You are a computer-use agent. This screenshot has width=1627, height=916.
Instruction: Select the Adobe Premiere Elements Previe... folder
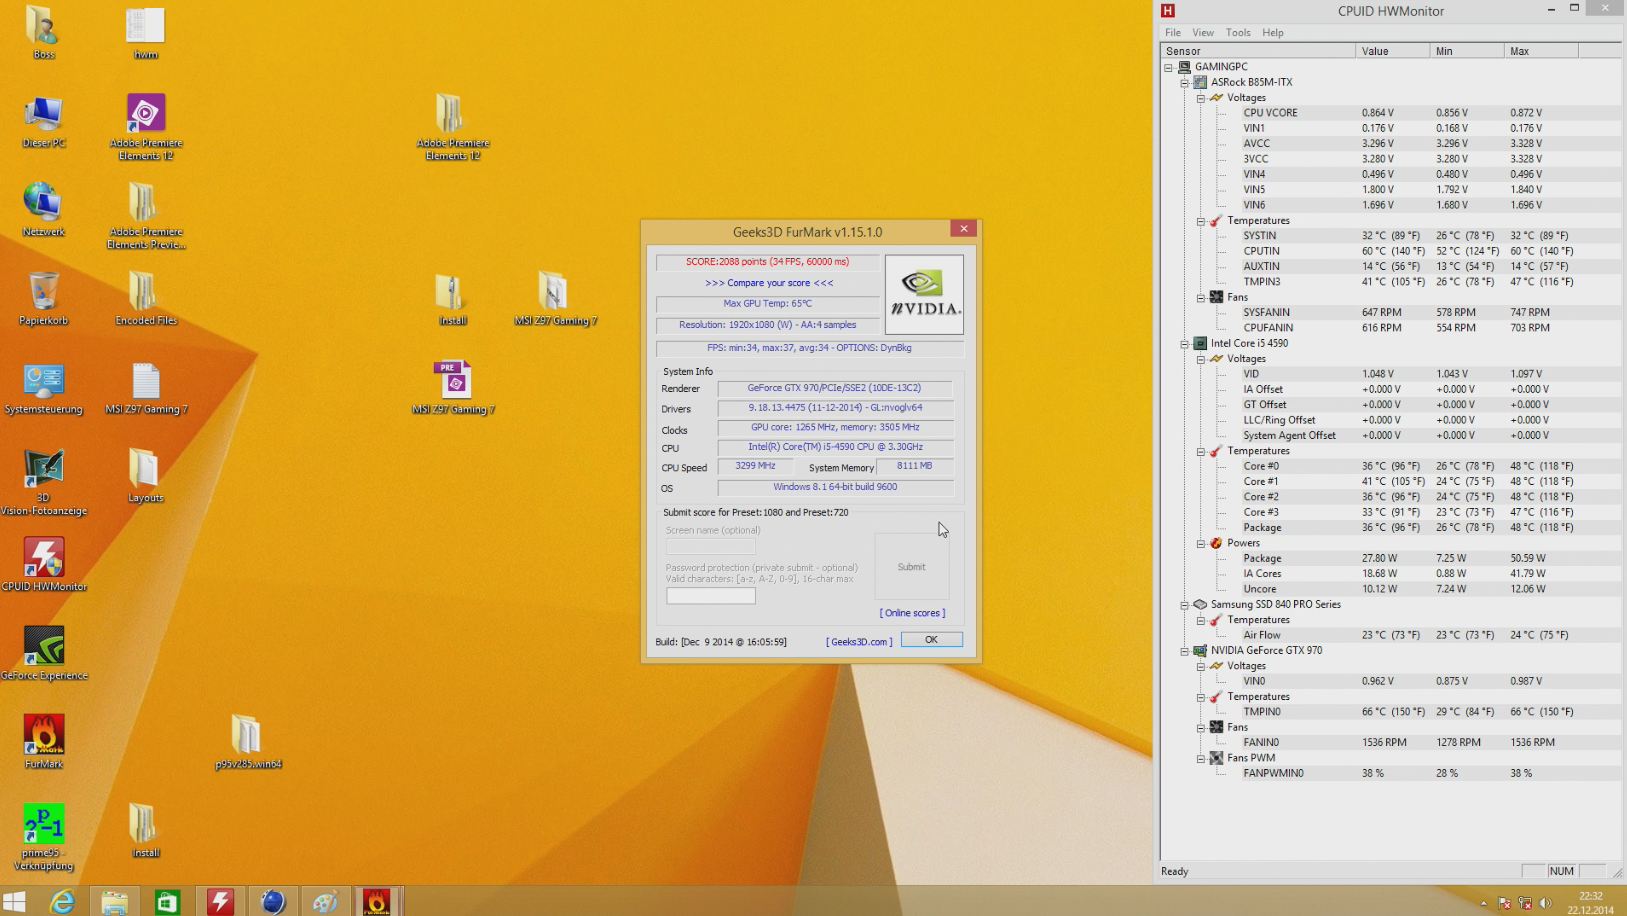(146, 216)
